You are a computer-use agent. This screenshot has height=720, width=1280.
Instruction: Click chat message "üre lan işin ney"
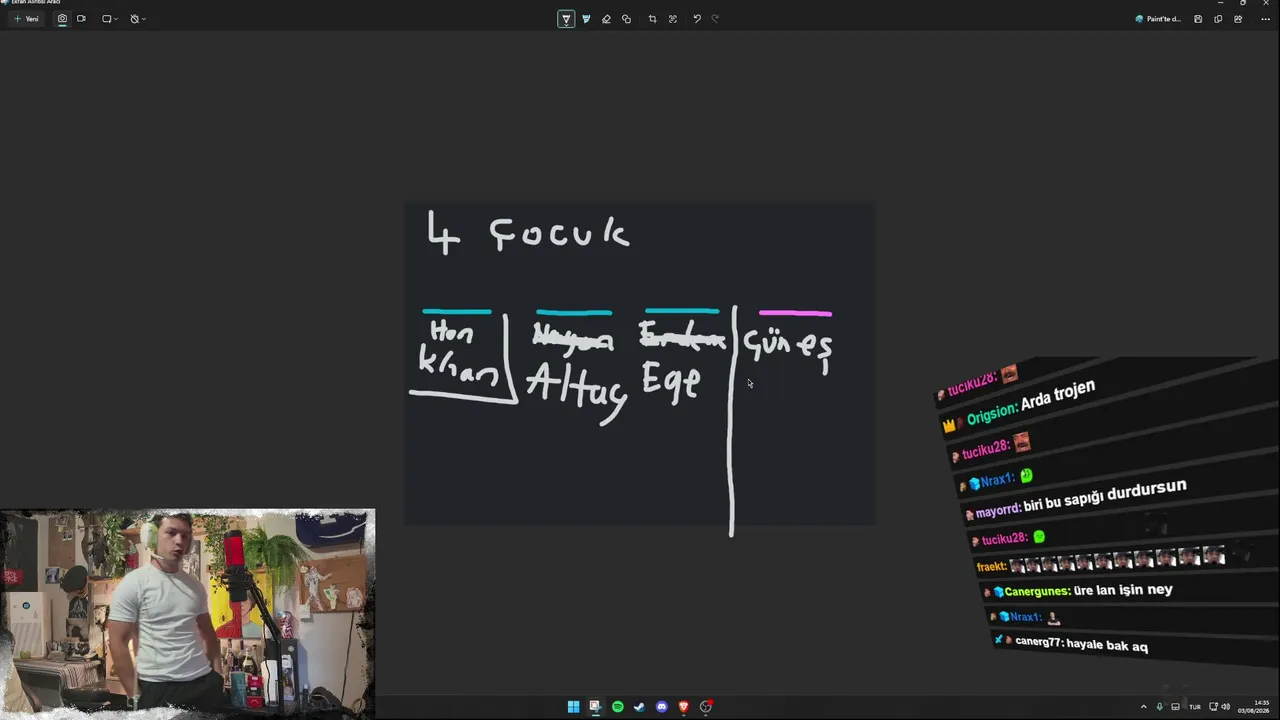[x=1123, y=590]
